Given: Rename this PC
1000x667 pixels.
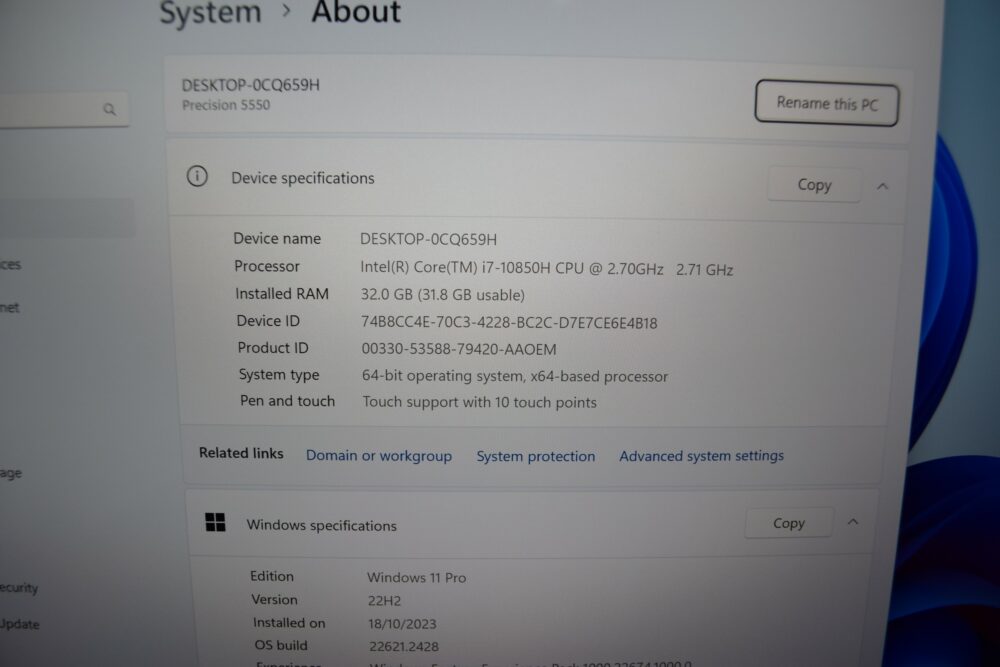Looking at the screenshot, I should (x=827, y=103).
